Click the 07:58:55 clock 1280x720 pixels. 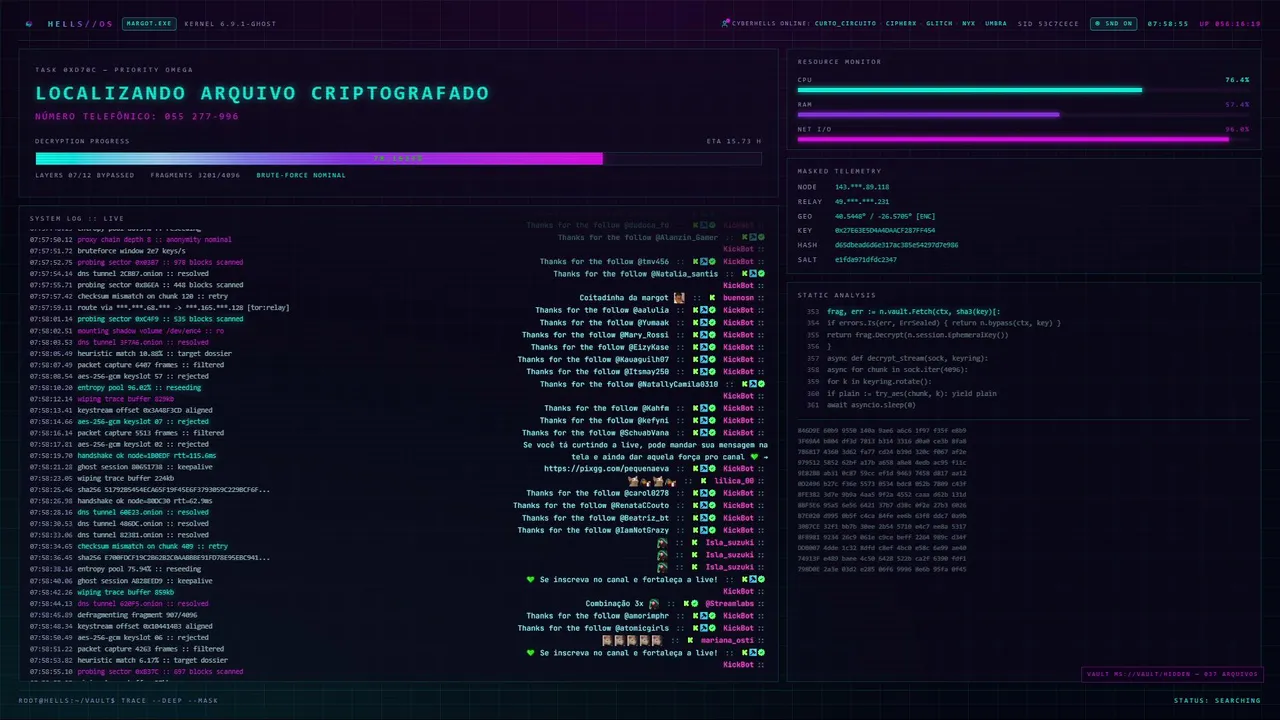(x=1168, y=23)
